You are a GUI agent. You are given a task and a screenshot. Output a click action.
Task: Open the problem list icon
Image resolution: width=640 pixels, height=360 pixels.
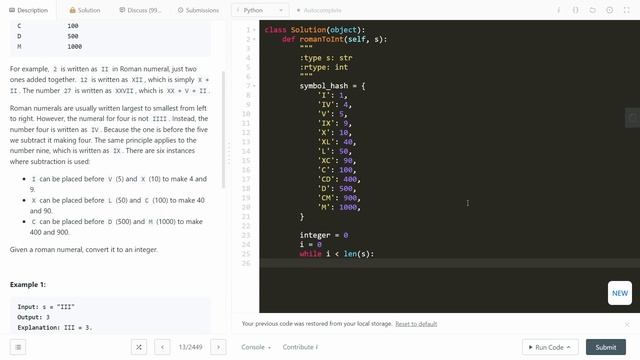[18, 347]
